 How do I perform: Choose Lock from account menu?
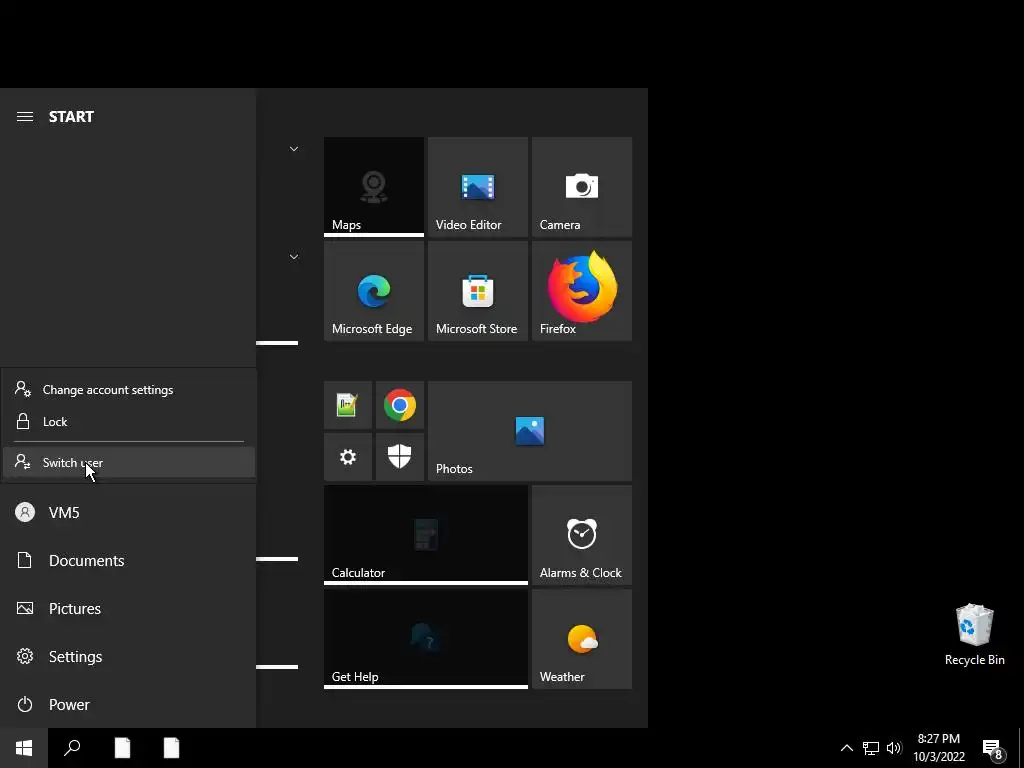click(x=129, y=422)
